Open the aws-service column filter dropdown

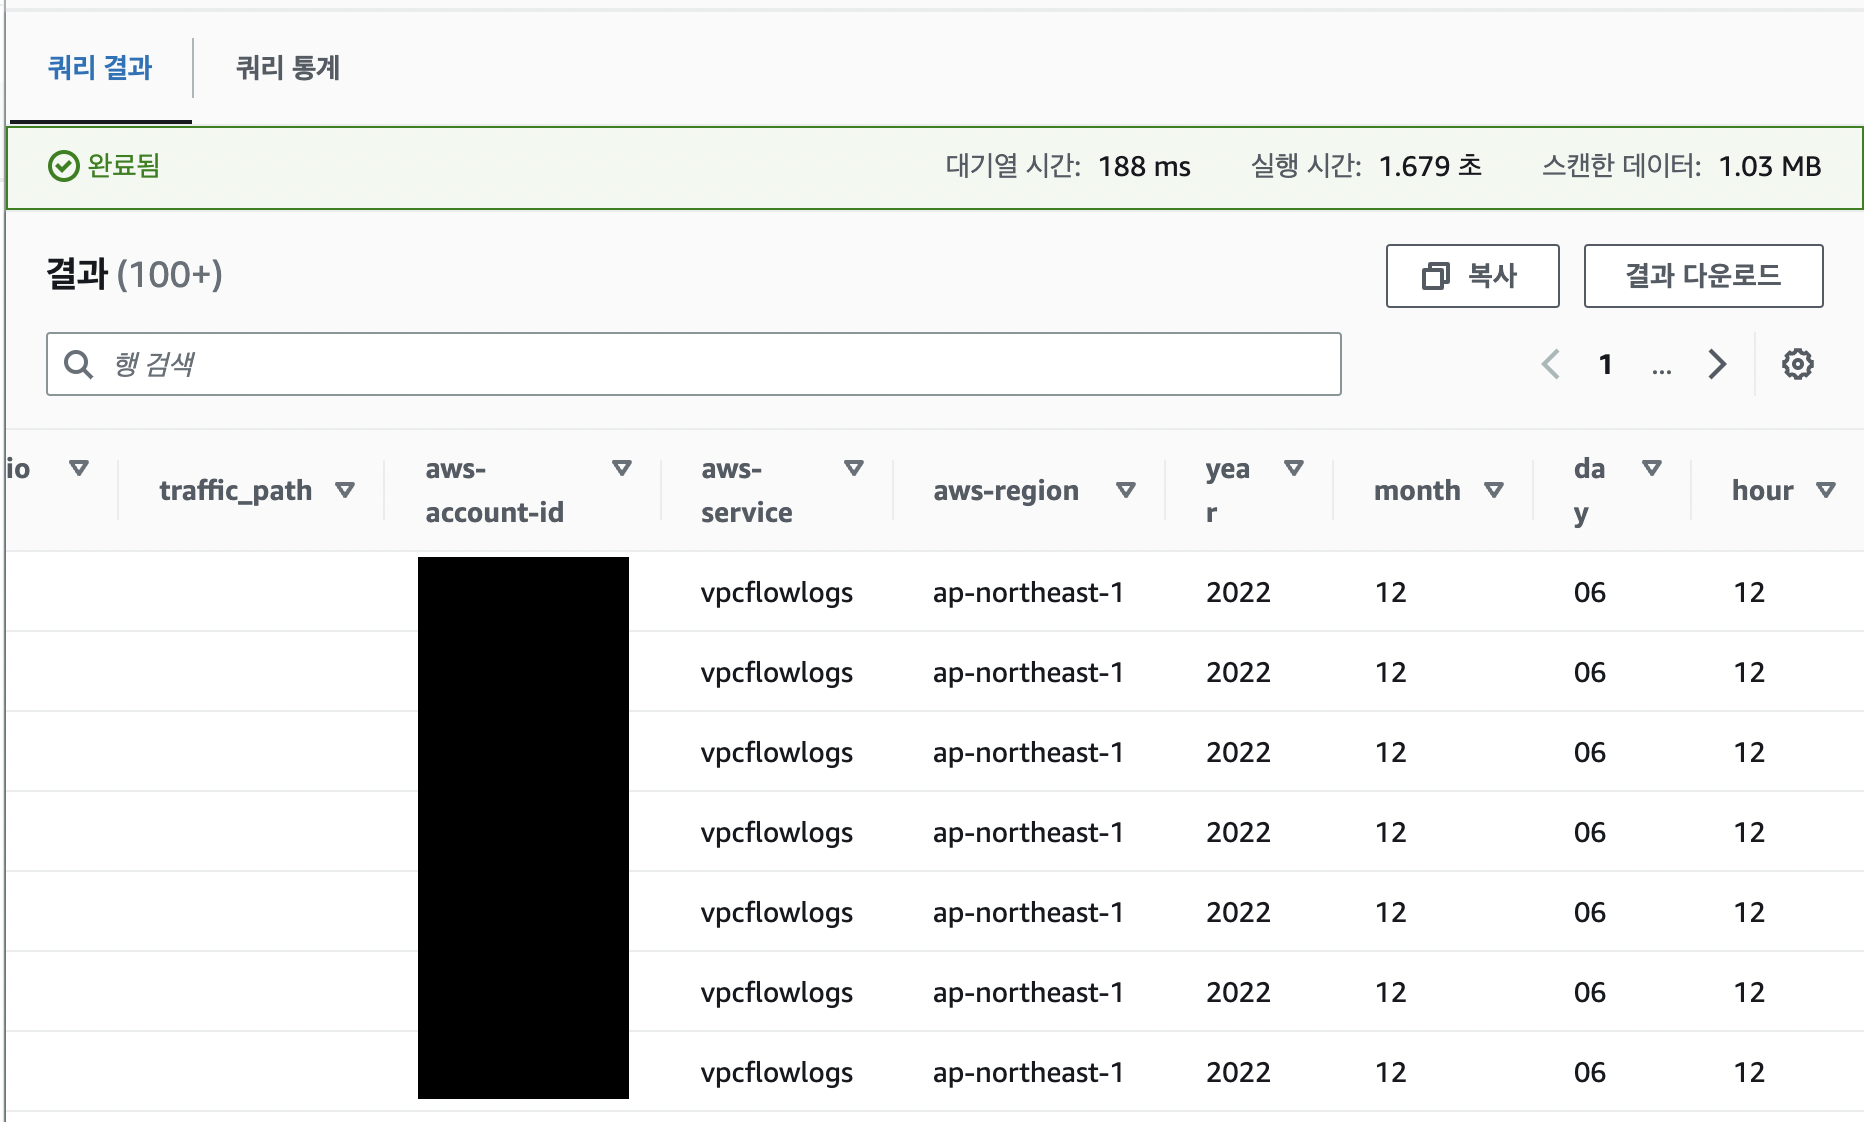855,467
